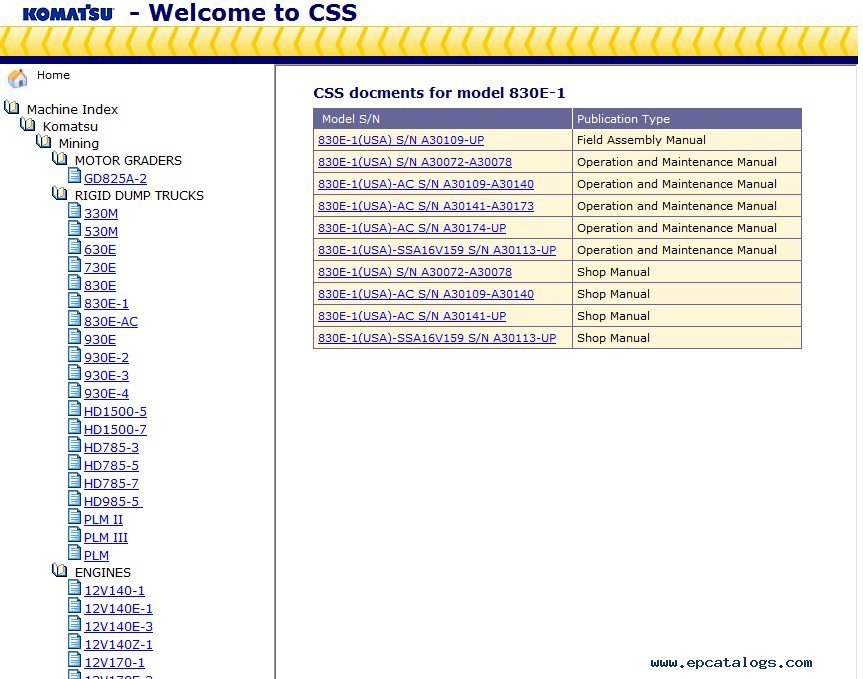863x679 pixels.
Task: Click the Model S/N column header
Action: (x=443, y=119)
